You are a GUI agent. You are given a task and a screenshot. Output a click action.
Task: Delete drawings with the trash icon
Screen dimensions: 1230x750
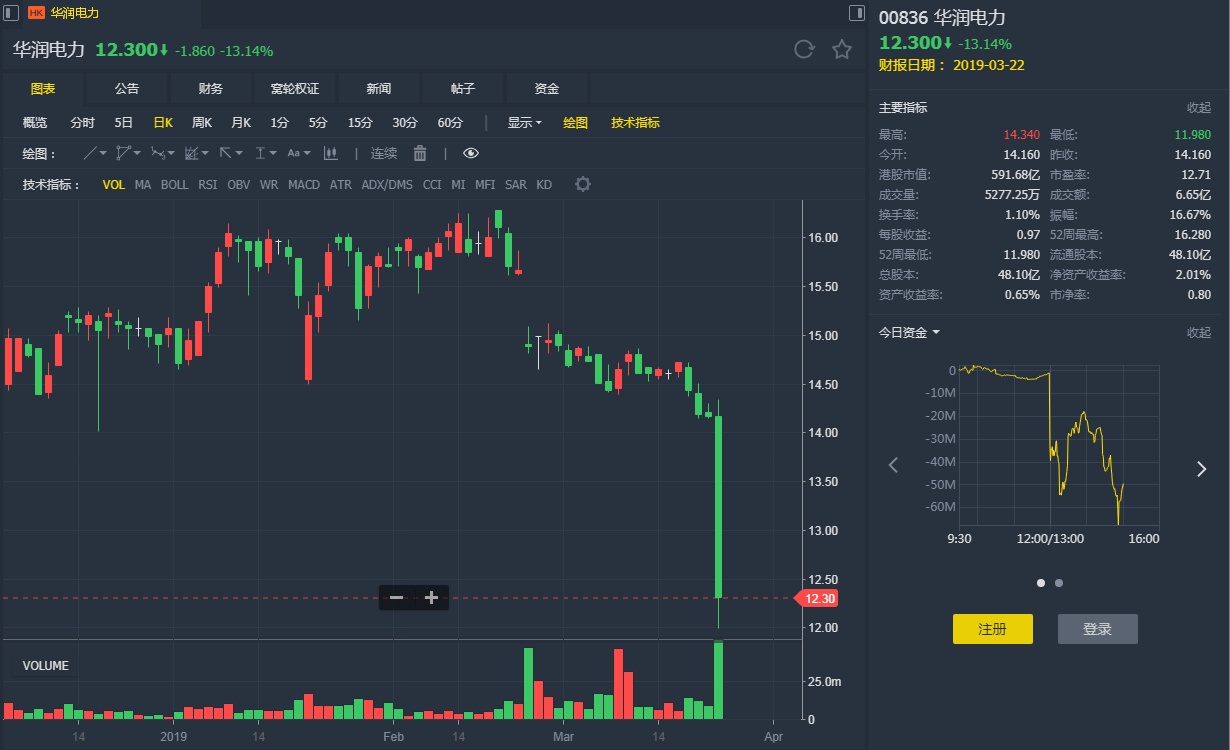(x=420, y=153)
